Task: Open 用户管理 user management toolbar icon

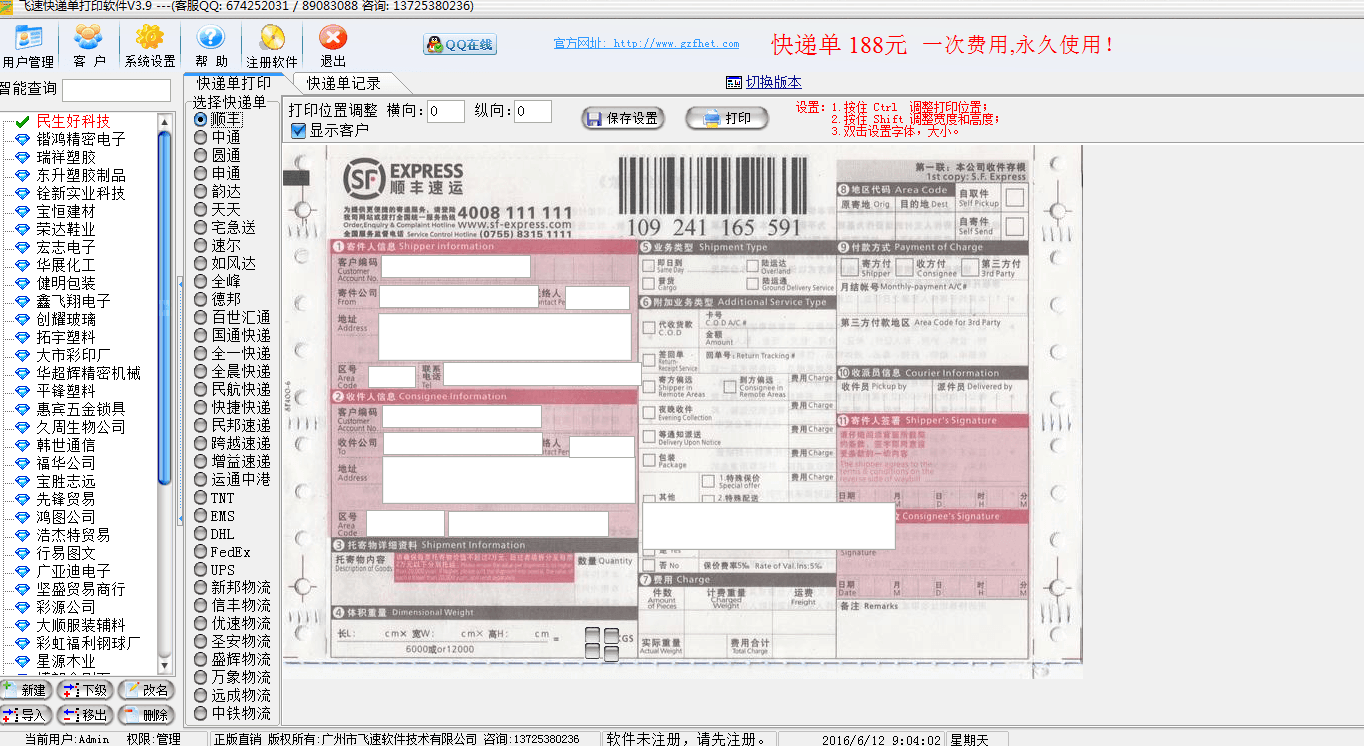Action: coord(28,46)
